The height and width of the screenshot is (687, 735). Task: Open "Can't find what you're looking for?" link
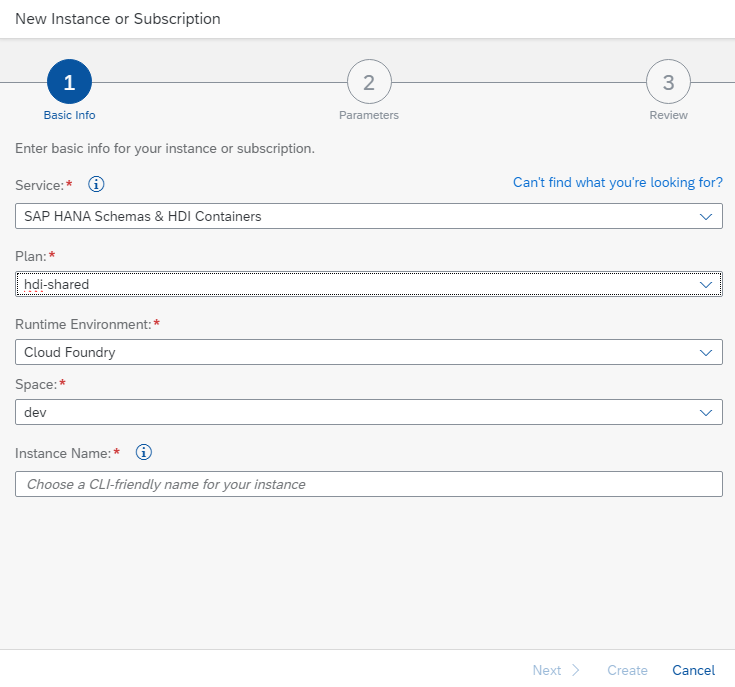[x=617, y=182]
